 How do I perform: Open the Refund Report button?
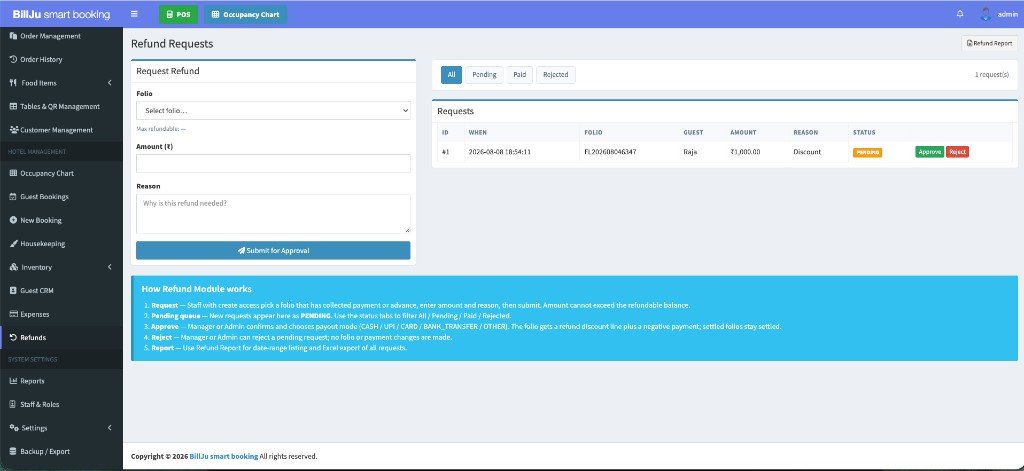[x=989, y=44]
